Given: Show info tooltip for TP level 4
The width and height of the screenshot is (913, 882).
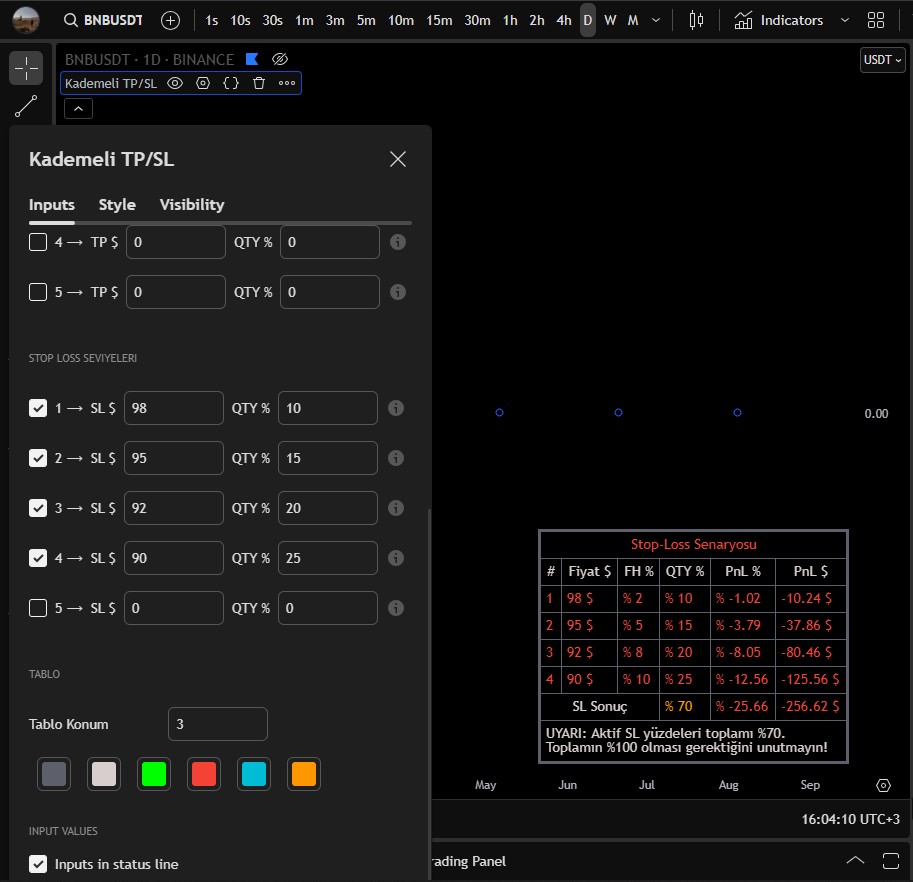Looking at the screenshot, I should (398, 242).
